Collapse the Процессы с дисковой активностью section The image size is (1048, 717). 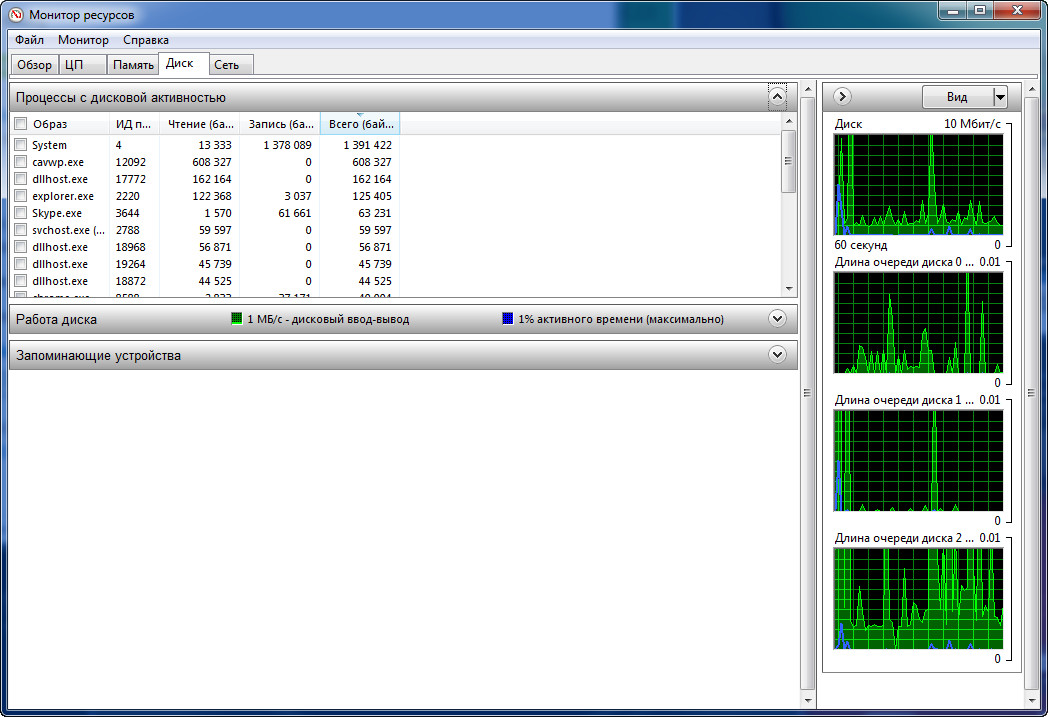[777, 98]
